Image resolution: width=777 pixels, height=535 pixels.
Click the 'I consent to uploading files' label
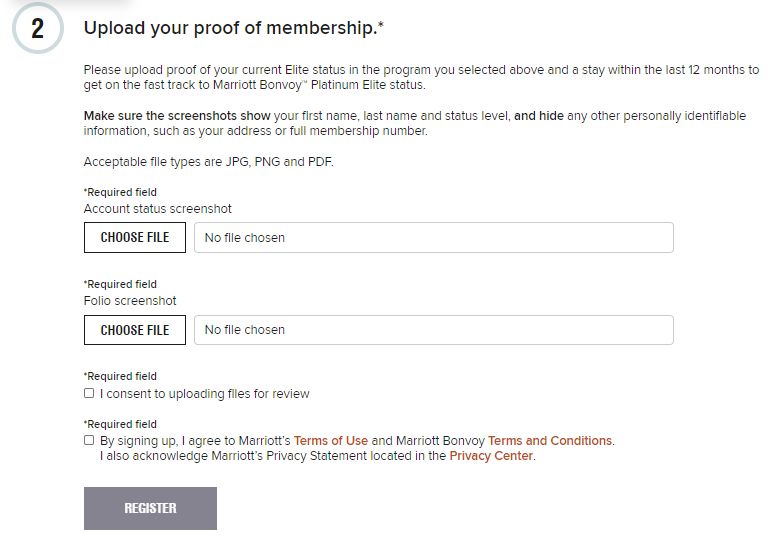coord(205,394)
